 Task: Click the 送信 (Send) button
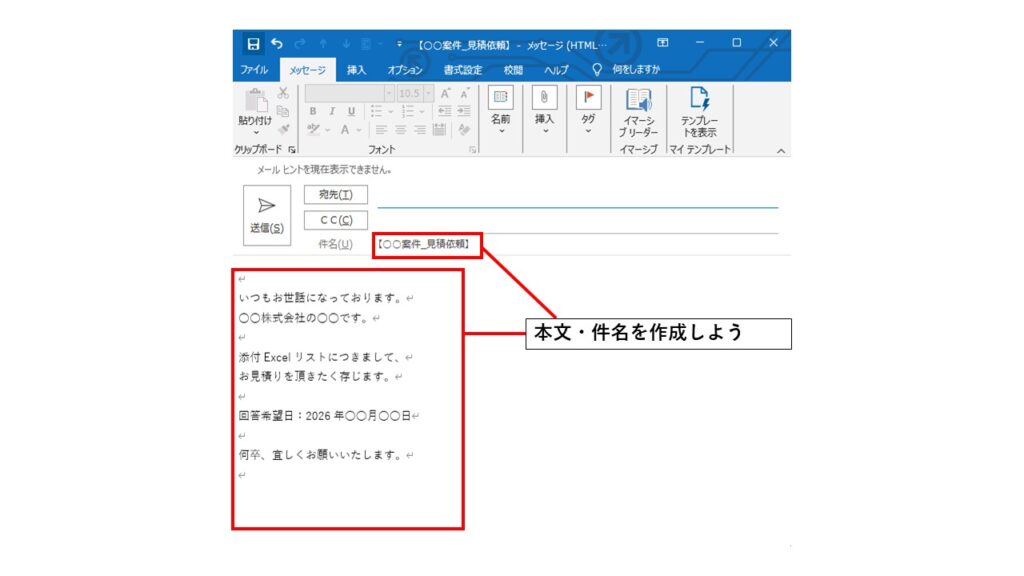click(x=267, y=214)
